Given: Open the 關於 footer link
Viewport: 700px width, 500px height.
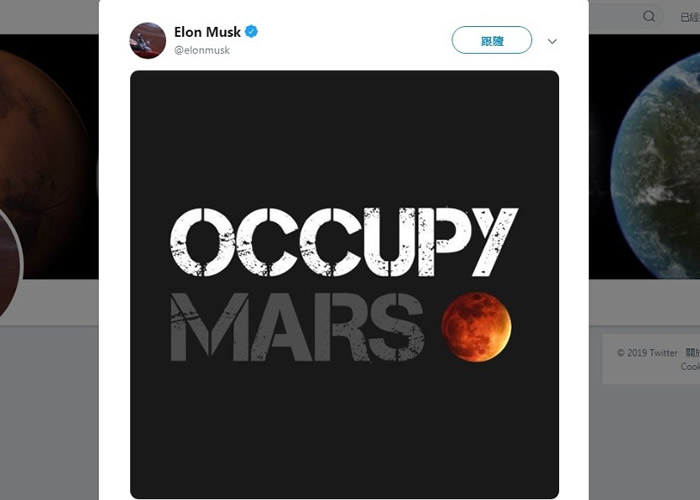Looking at the screenshot, I should (x=692, y=353).
